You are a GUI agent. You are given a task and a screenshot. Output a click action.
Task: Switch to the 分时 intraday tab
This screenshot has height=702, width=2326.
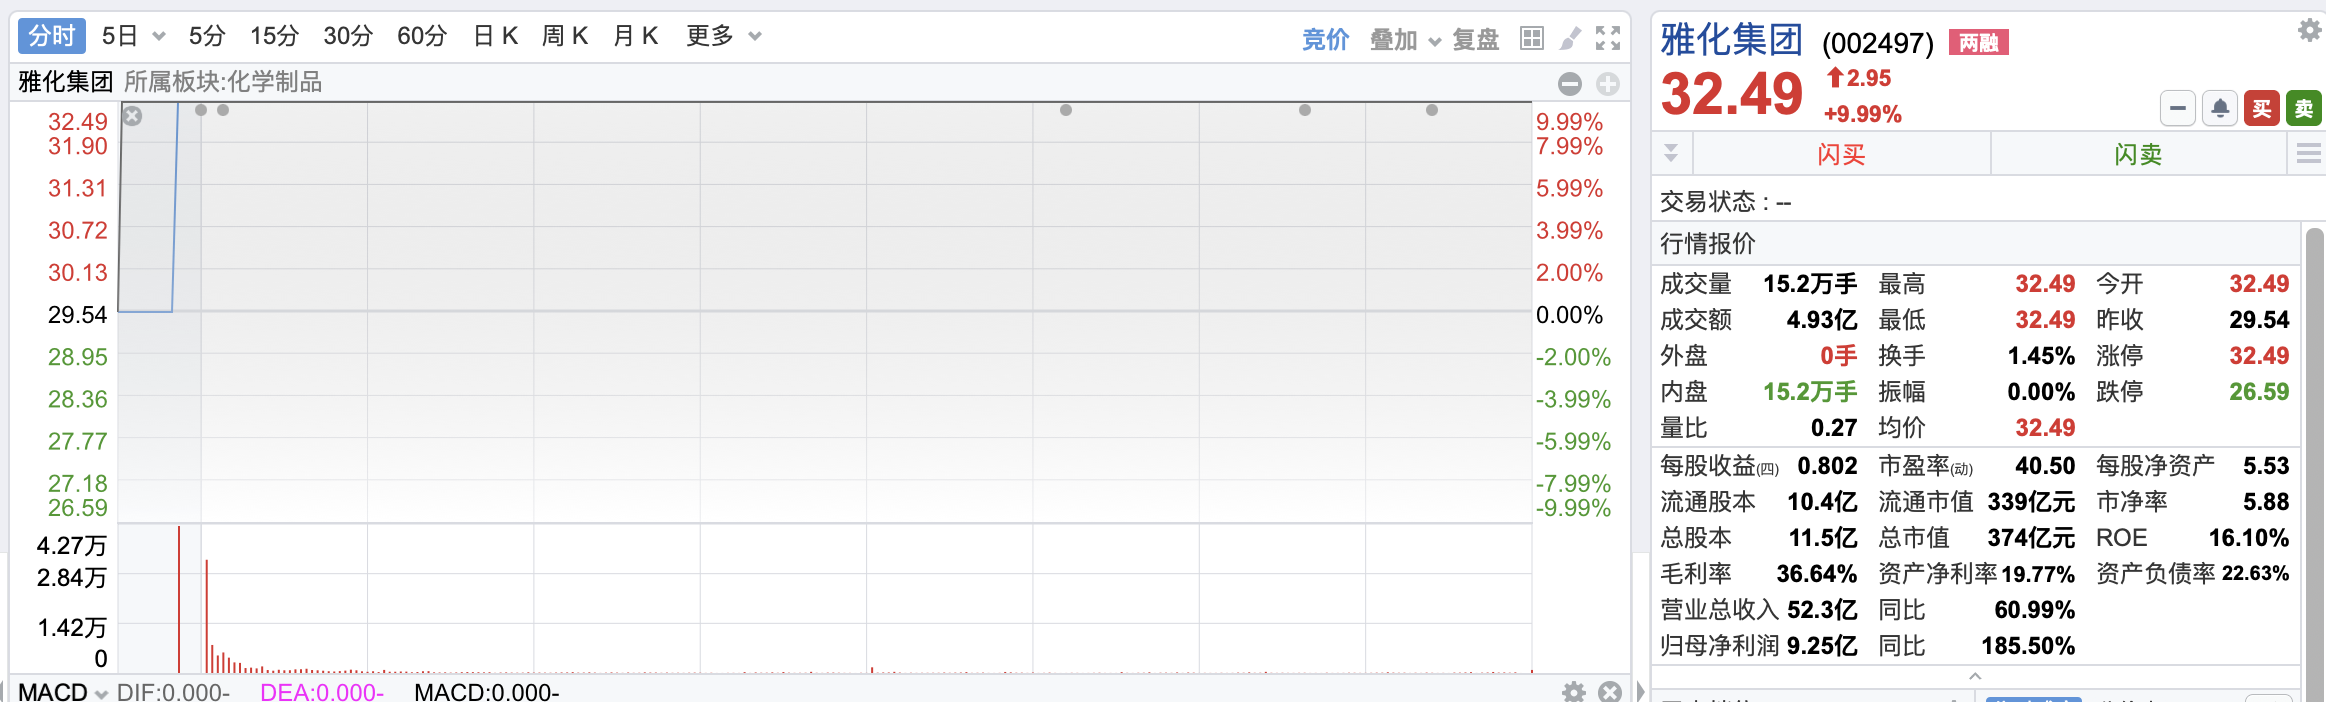tap(51, 36)
